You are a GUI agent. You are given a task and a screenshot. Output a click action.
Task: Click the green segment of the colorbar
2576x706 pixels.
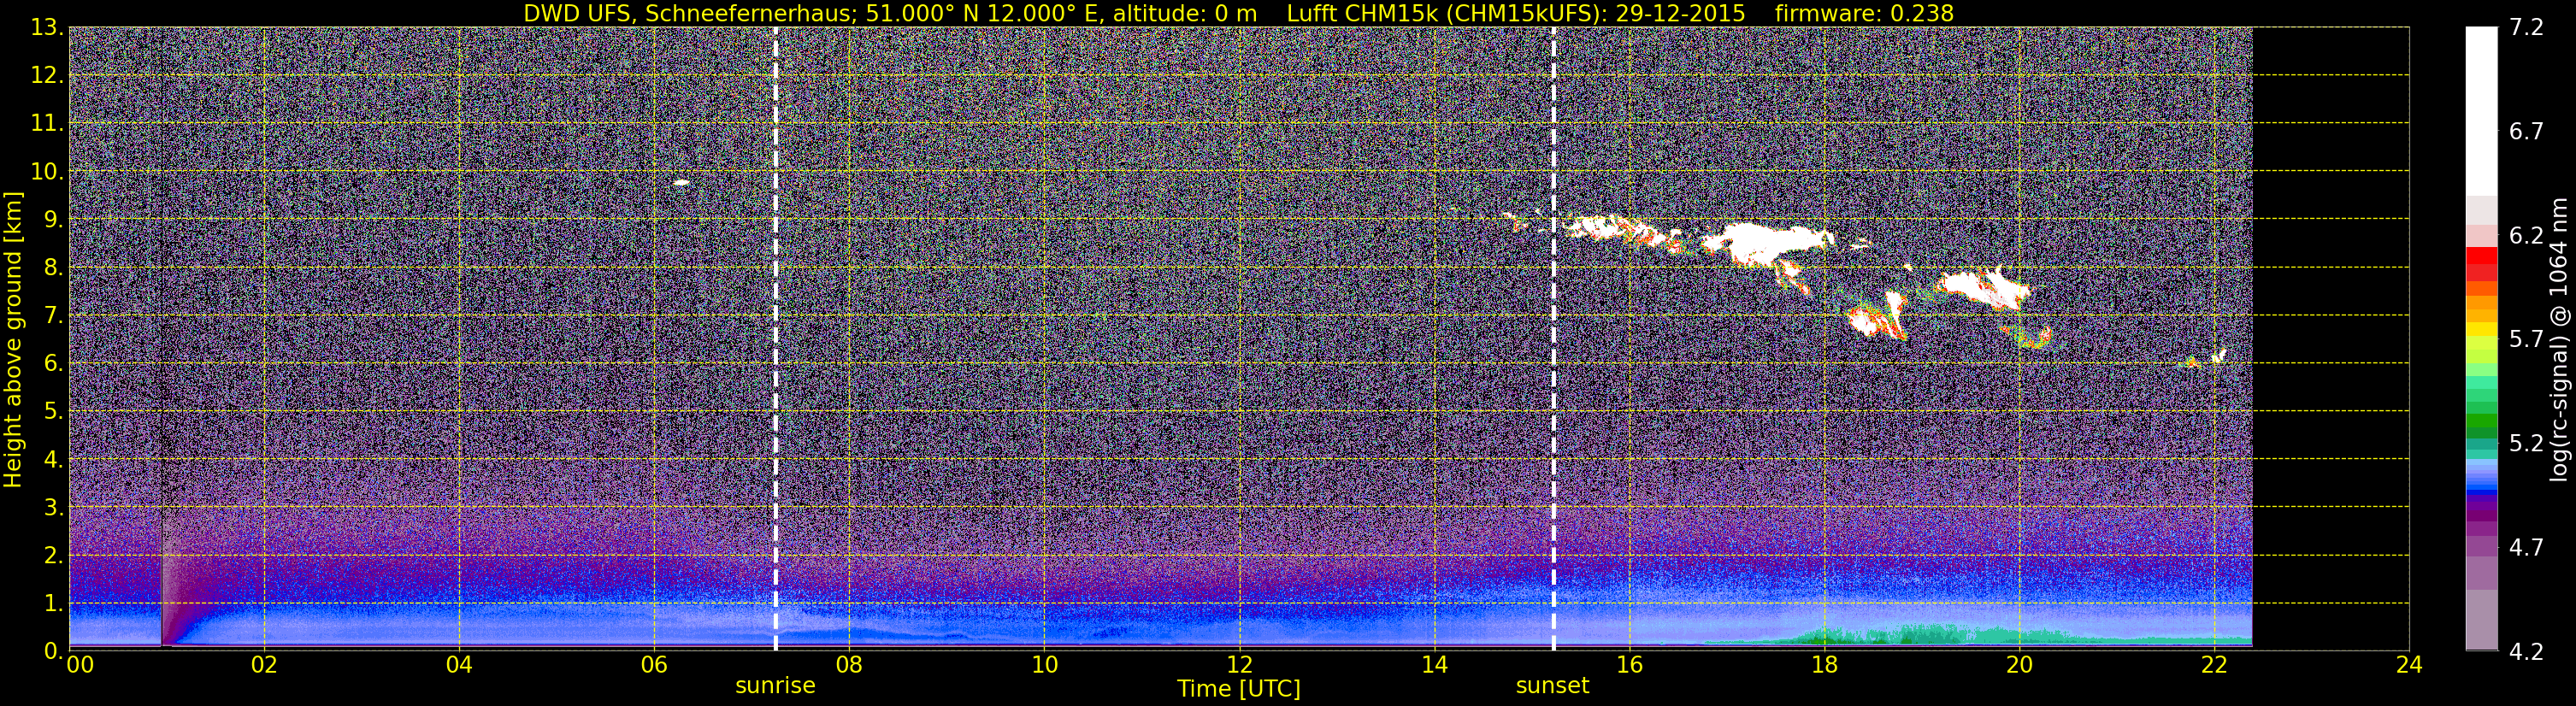pyautogui.click(x=2482, y=422)
